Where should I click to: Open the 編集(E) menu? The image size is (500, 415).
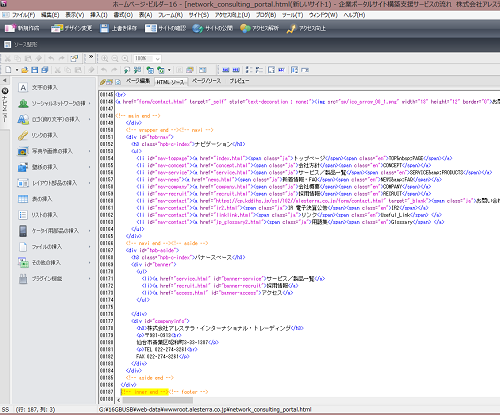(x=50, y=15)
